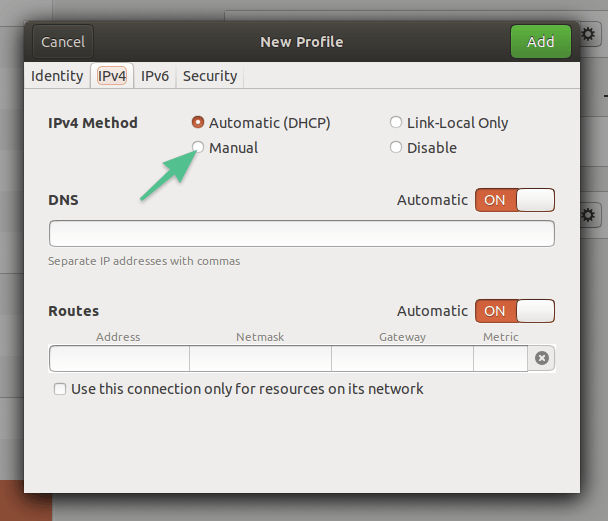Click the route Netmask field

(x=260, y=358)
